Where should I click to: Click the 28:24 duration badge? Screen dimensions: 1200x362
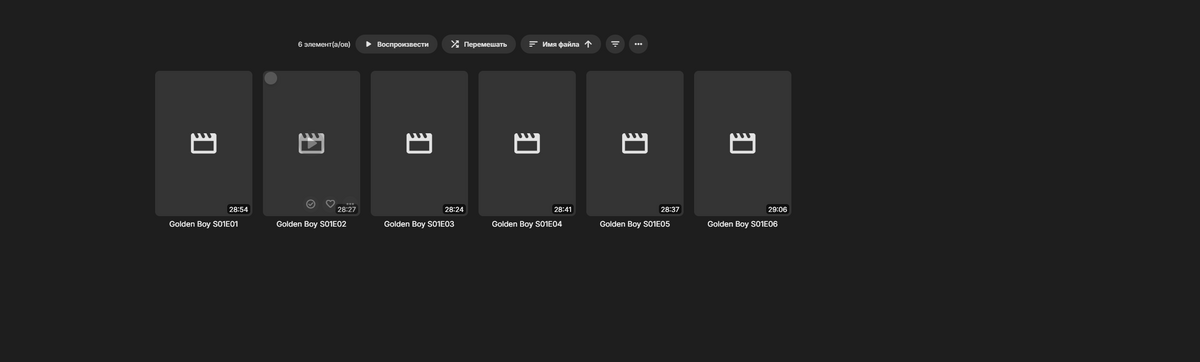tap(454, 209)
